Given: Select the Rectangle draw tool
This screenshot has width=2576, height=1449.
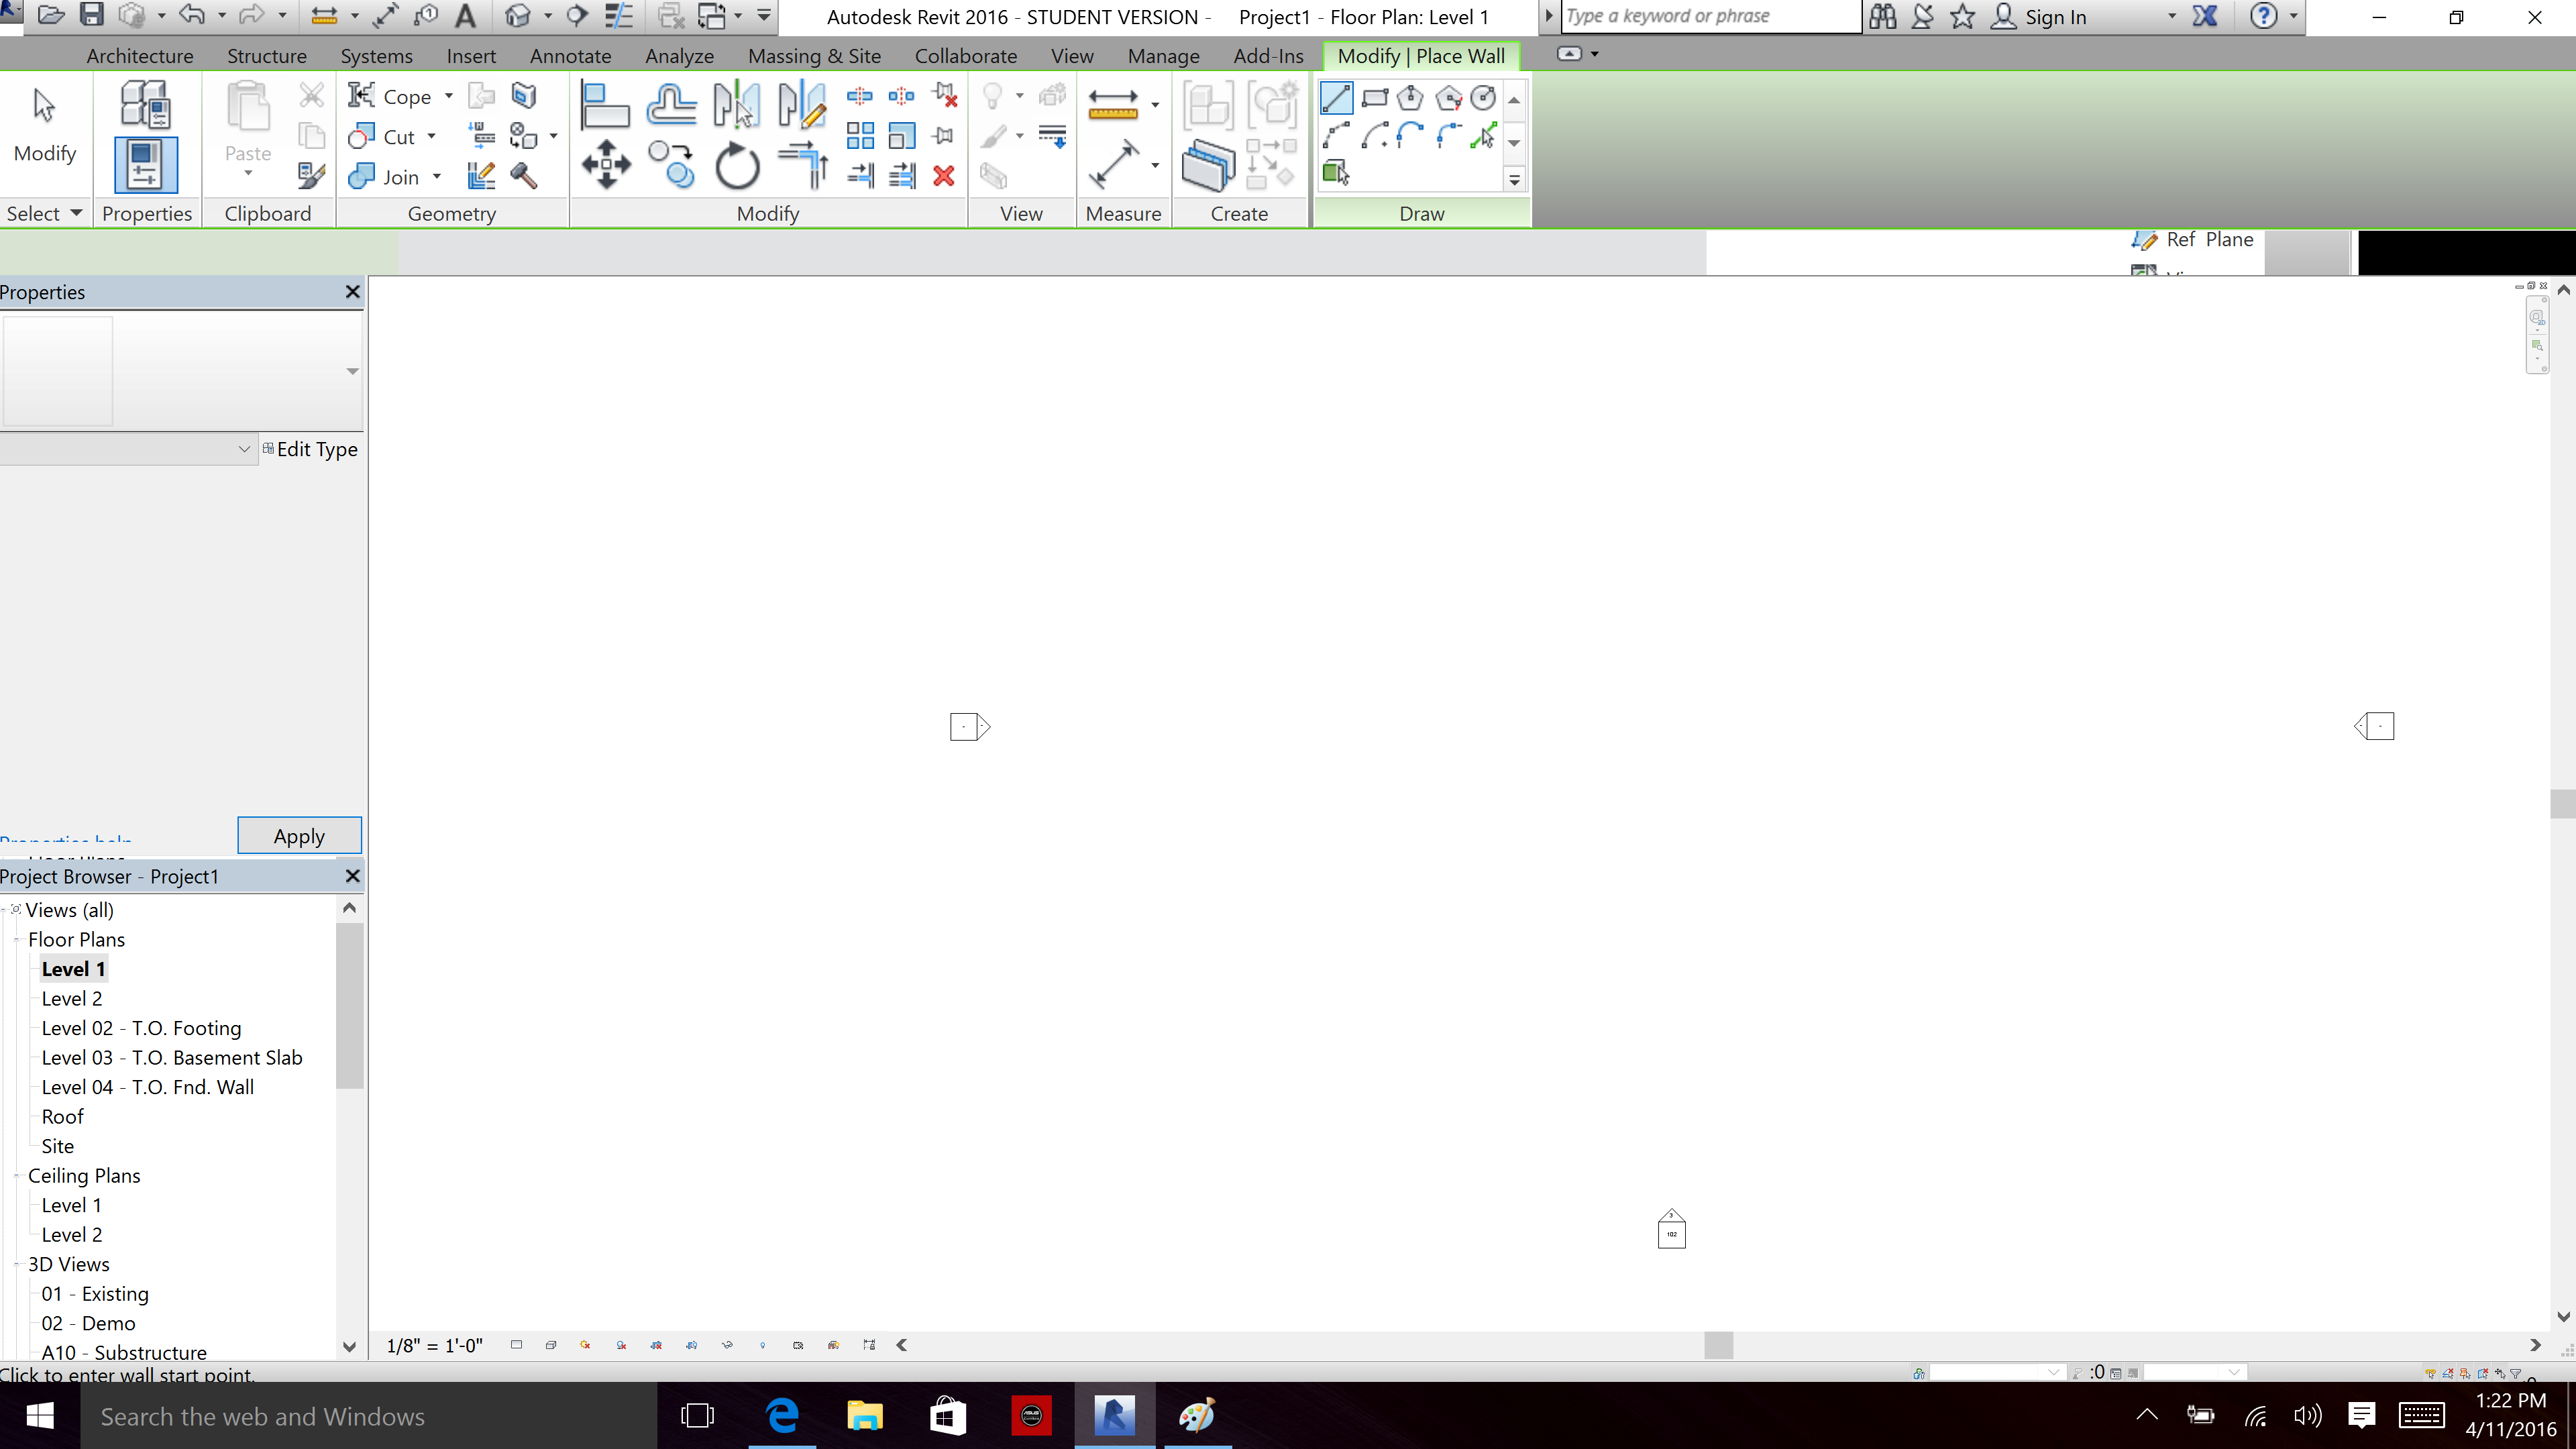Looking at the screenshot, I should 1375,97.
